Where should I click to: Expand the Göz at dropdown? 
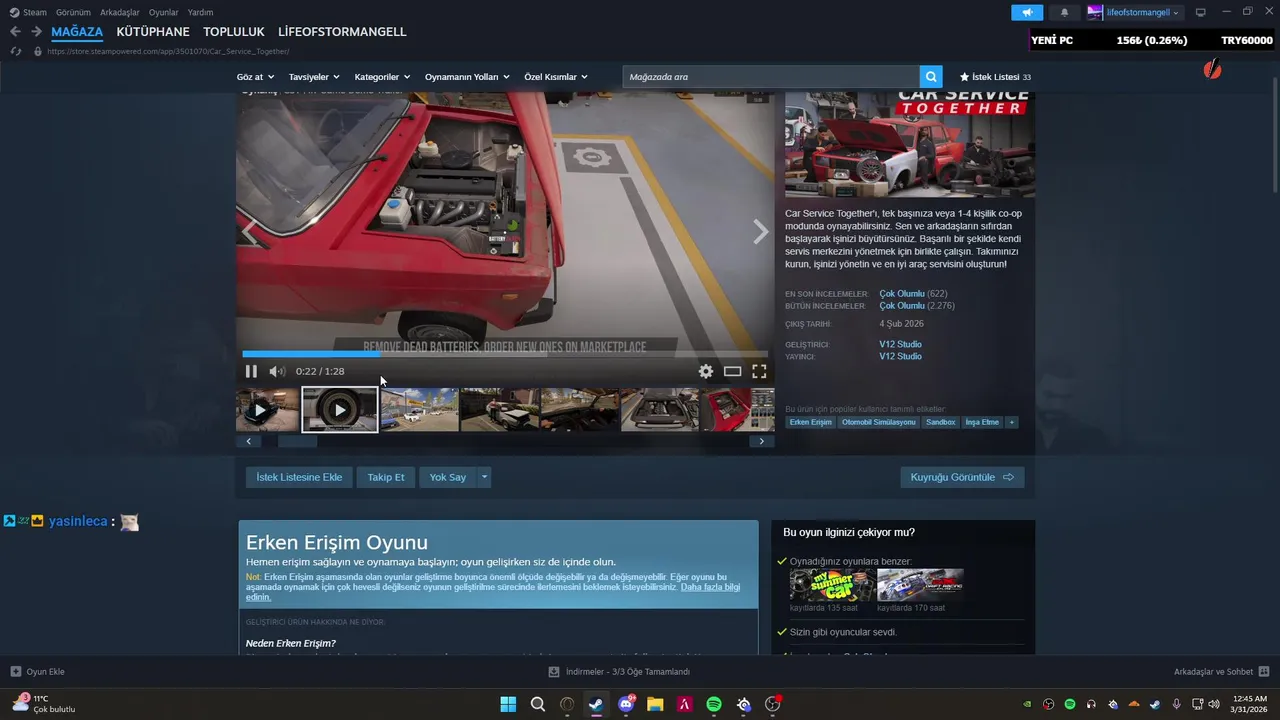pos(255,77)
